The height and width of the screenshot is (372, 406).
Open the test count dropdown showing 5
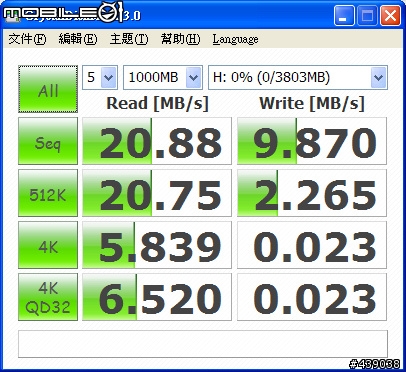pyautogui.click(x=100, y=77)
